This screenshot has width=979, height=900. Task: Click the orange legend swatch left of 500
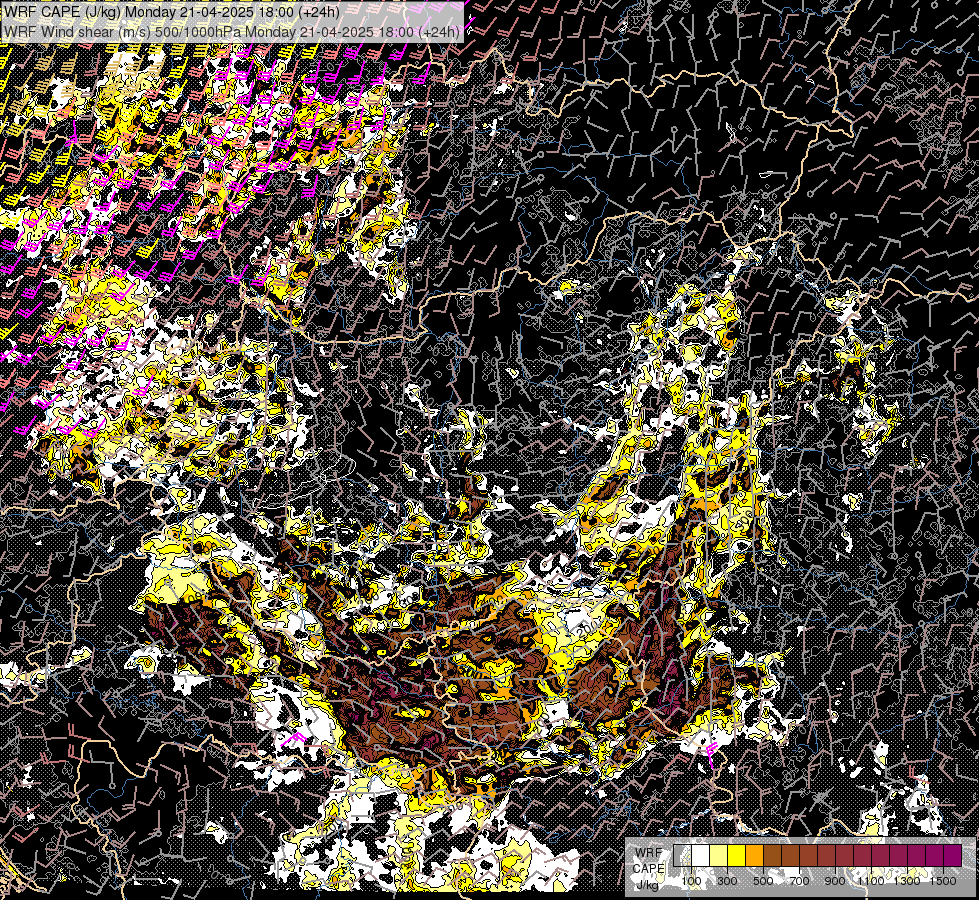754,856
